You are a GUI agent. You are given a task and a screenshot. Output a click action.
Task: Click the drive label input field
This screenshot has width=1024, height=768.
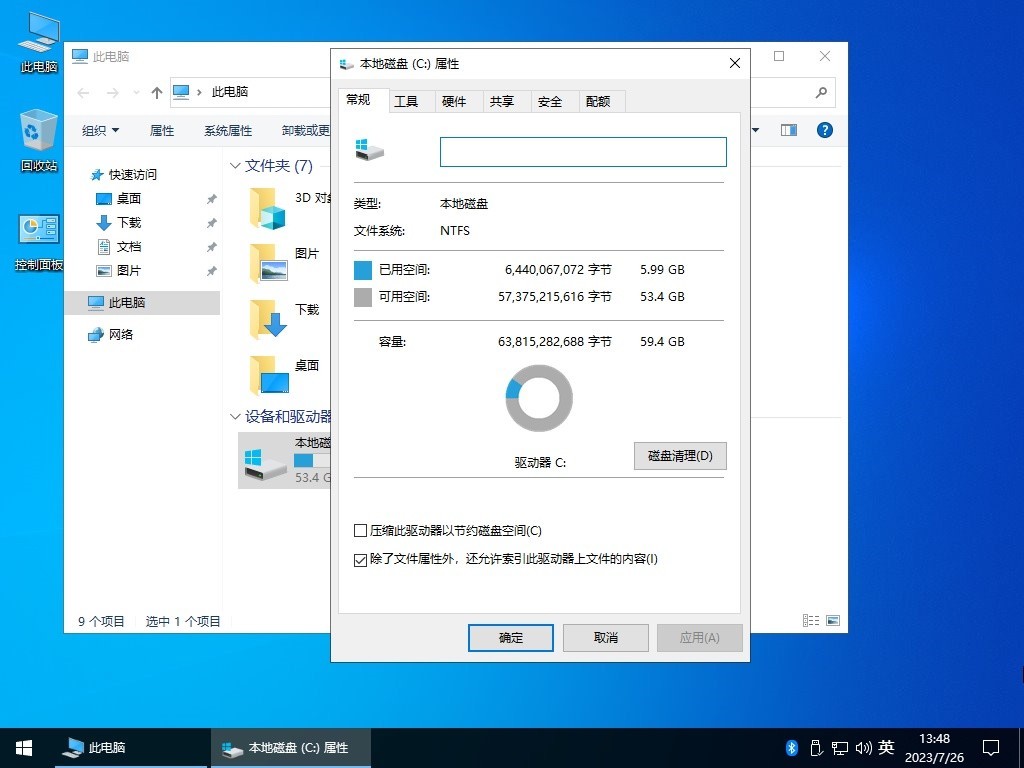pos(582,151)
